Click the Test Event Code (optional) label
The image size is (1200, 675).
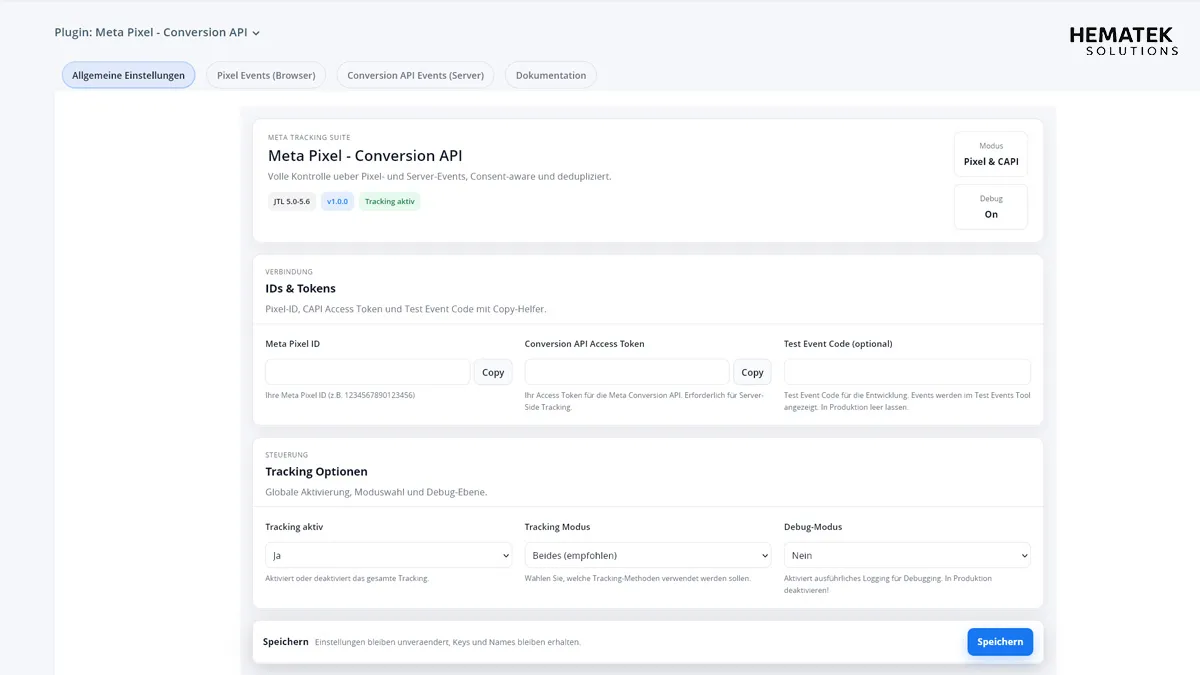pos(838,344)
